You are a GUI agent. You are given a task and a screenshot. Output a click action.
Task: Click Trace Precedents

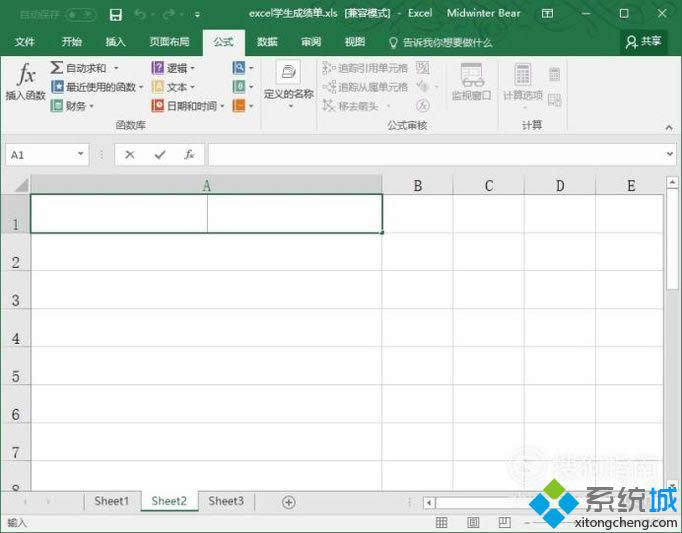click(365, 68)
